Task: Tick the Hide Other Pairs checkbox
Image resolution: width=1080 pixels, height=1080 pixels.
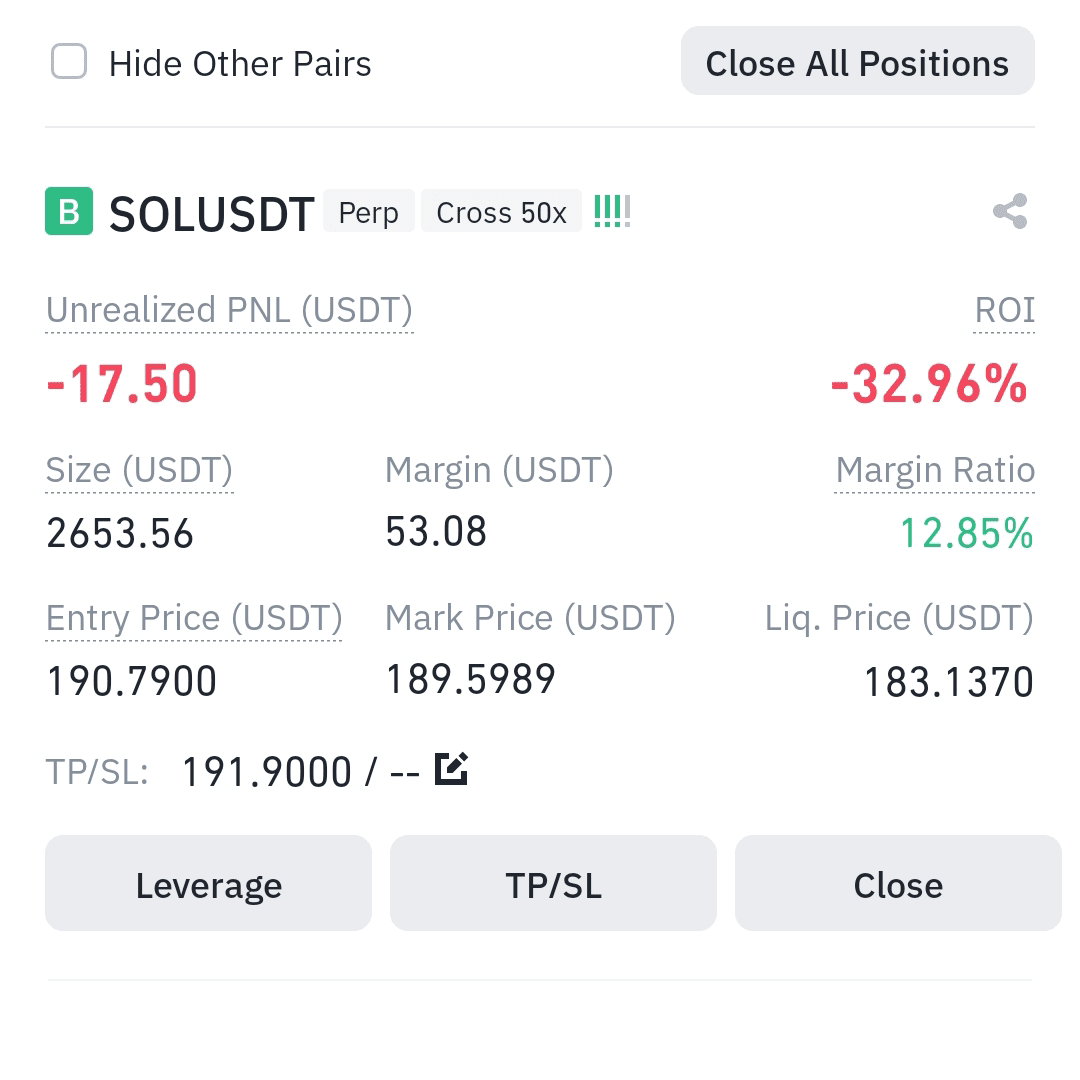Action: pos(69,61)
